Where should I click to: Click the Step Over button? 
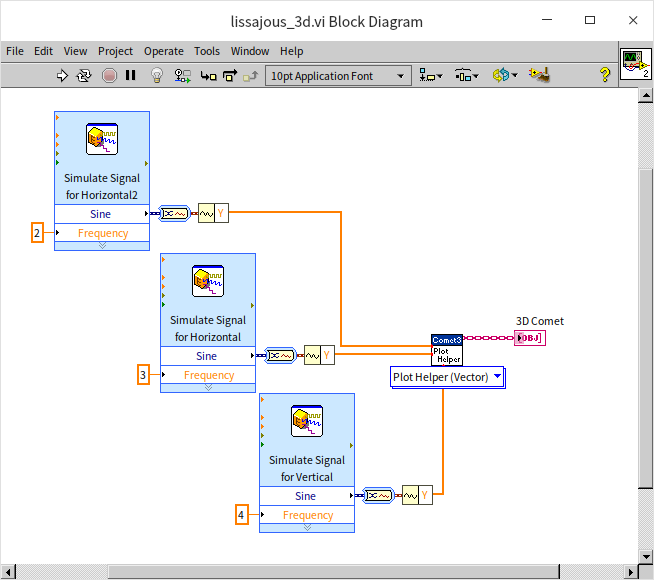(229, 75)
